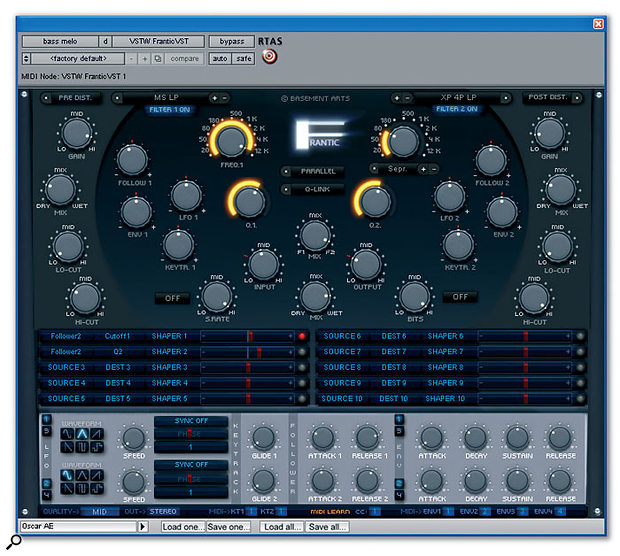Adjust the first LFO PHASE slider
620x556 pixels.
[191, 434]
